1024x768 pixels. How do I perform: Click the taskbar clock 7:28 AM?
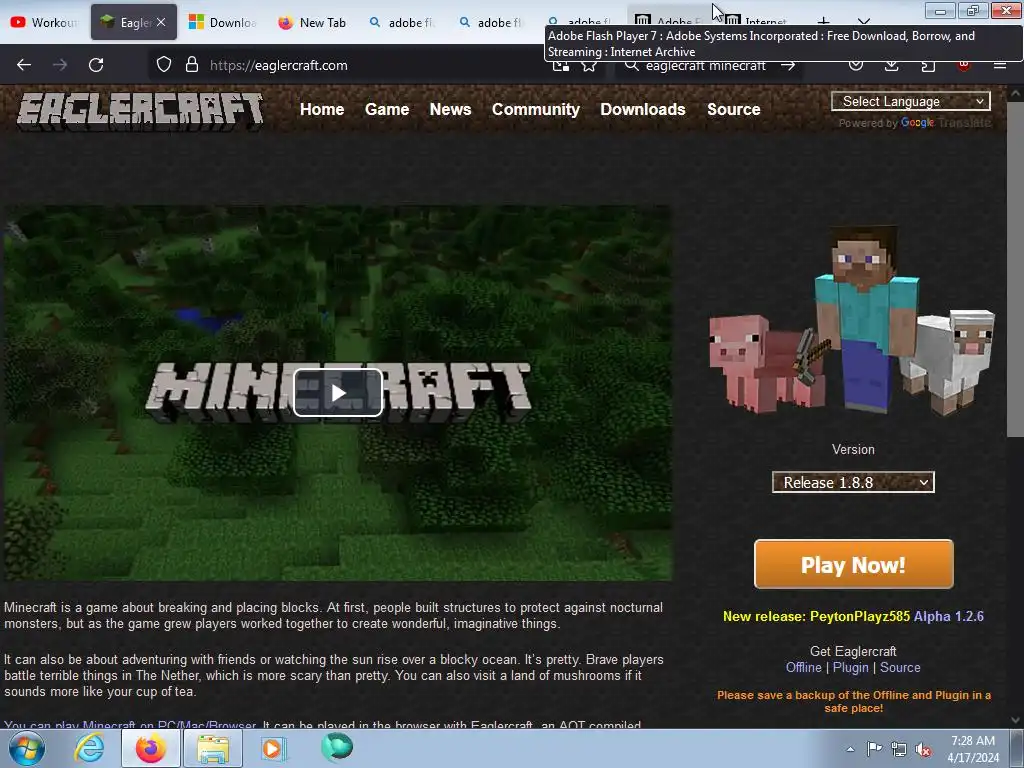click(973, 749)
